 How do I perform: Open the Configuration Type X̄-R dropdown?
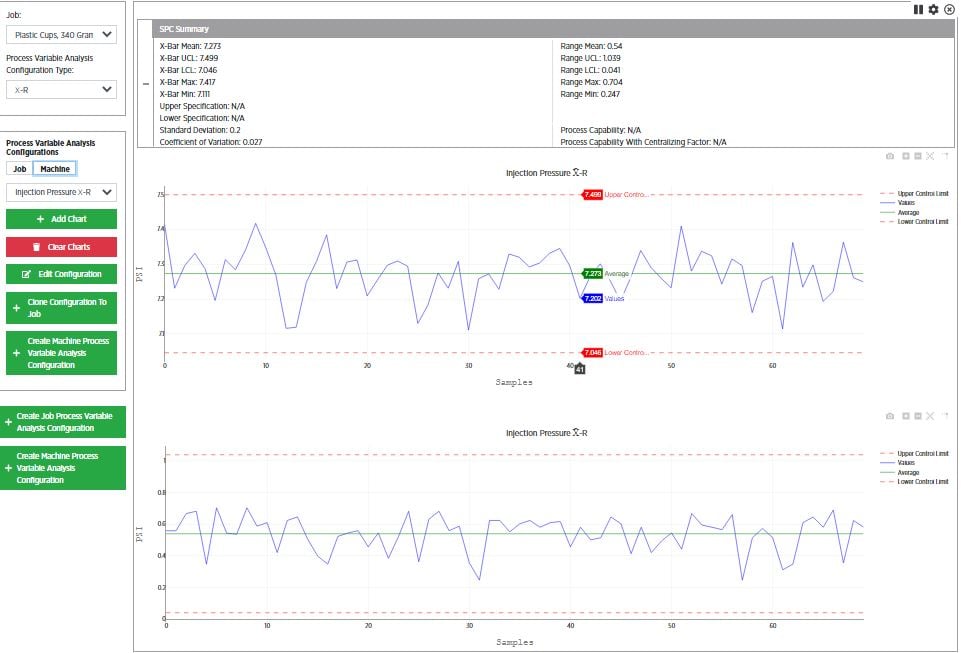tap(62, 89)
